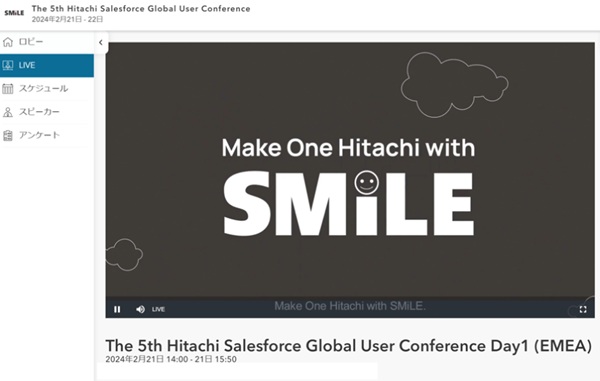Click the LIVE indicator in player
The image size is (600, 381).
click(158, 309)
